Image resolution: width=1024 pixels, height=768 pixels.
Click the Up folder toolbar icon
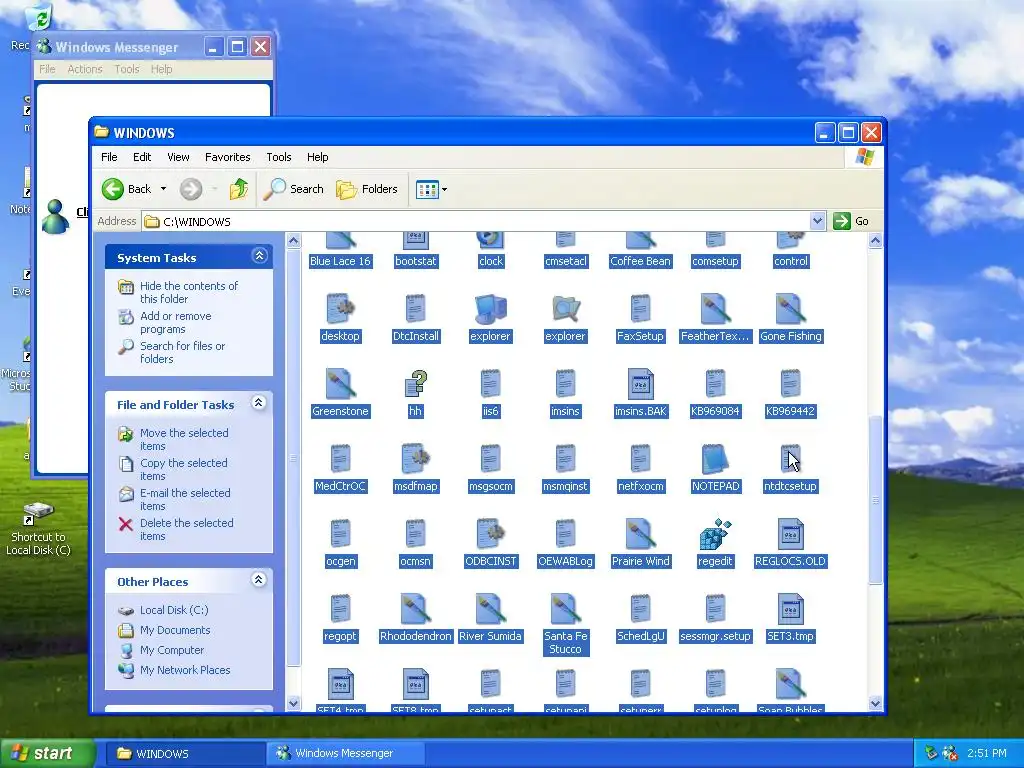click(238, 189)
